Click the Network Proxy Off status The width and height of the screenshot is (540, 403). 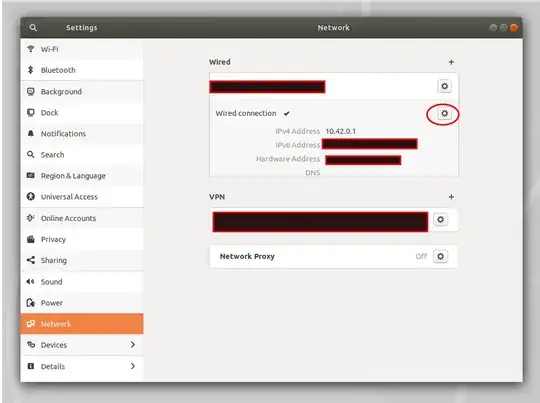421,256
